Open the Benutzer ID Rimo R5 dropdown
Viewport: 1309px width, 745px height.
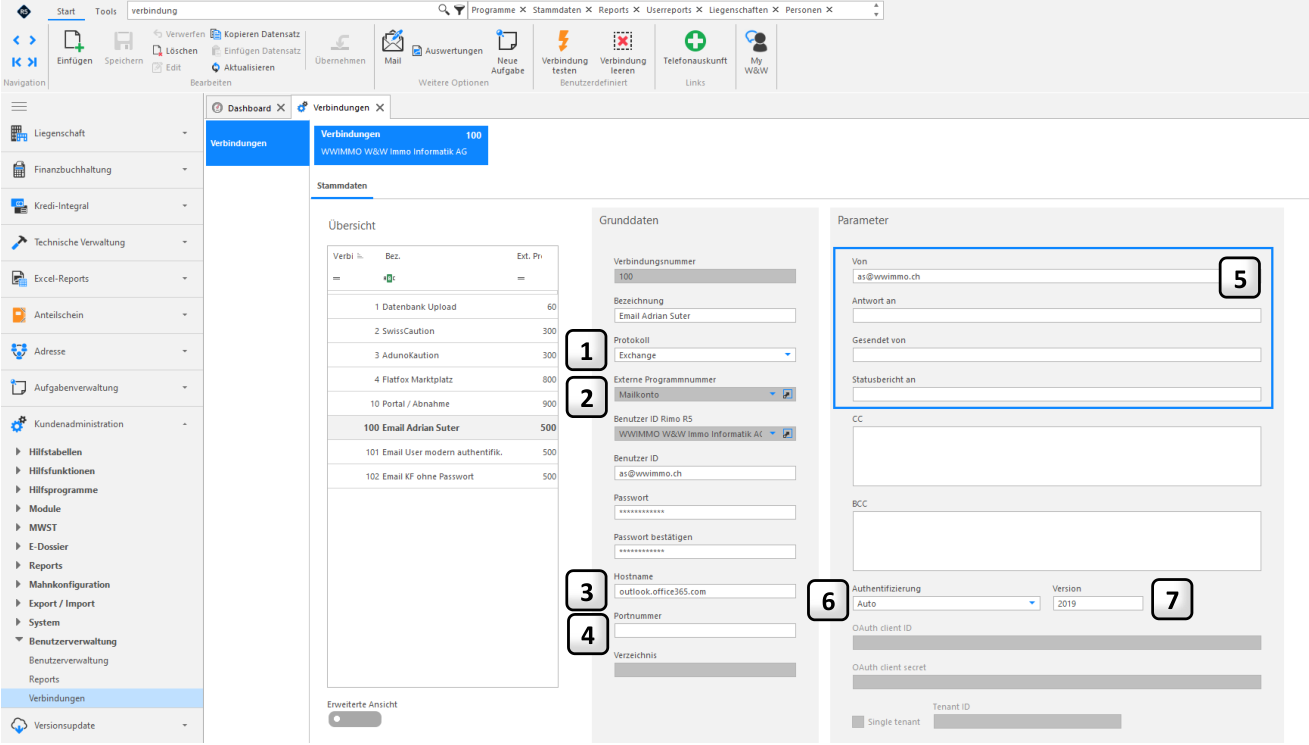click(x=772, y=434)
